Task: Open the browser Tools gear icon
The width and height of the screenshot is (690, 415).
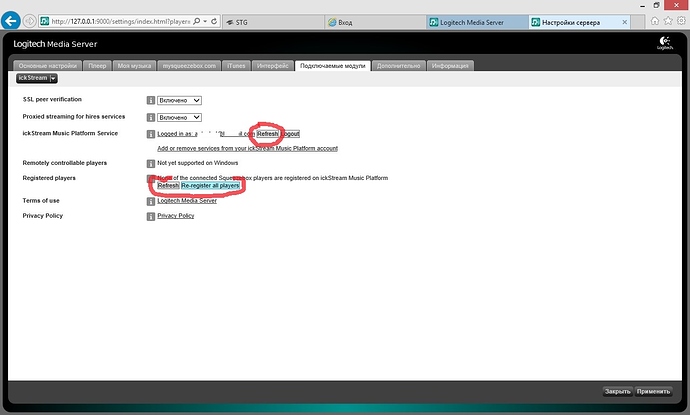Action: 681,21
